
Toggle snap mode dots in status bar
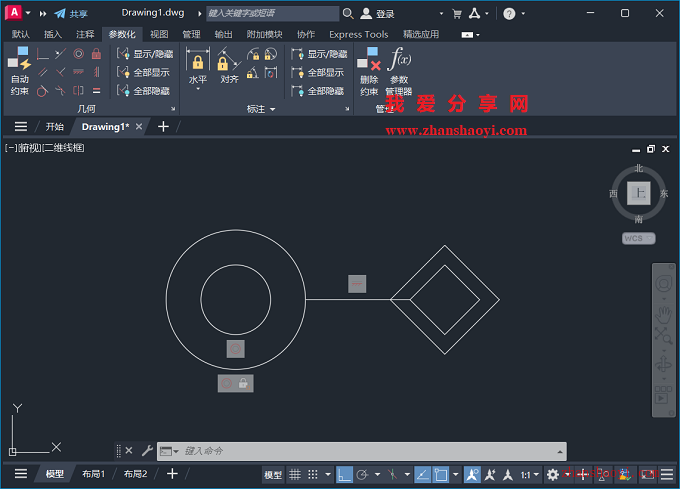(x=313, y=475)
